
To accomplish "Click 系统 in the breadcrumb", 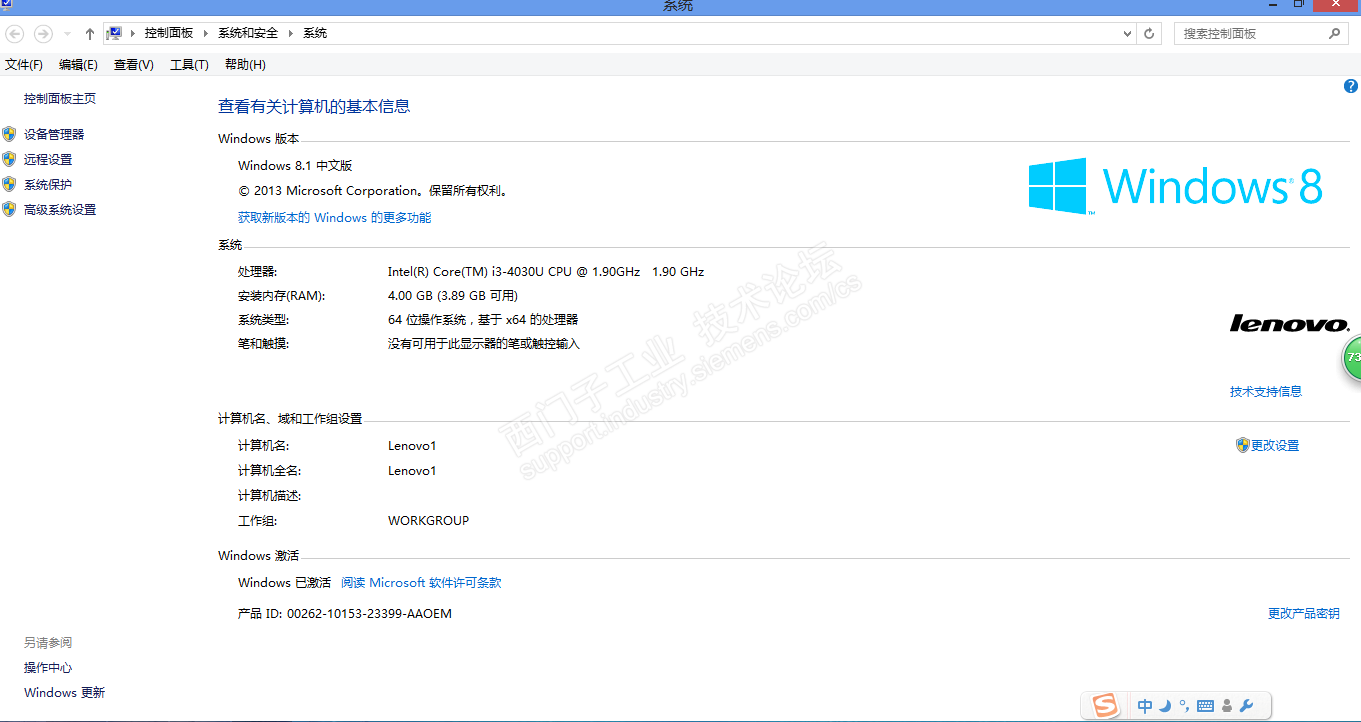I will [x=315, y=33].
